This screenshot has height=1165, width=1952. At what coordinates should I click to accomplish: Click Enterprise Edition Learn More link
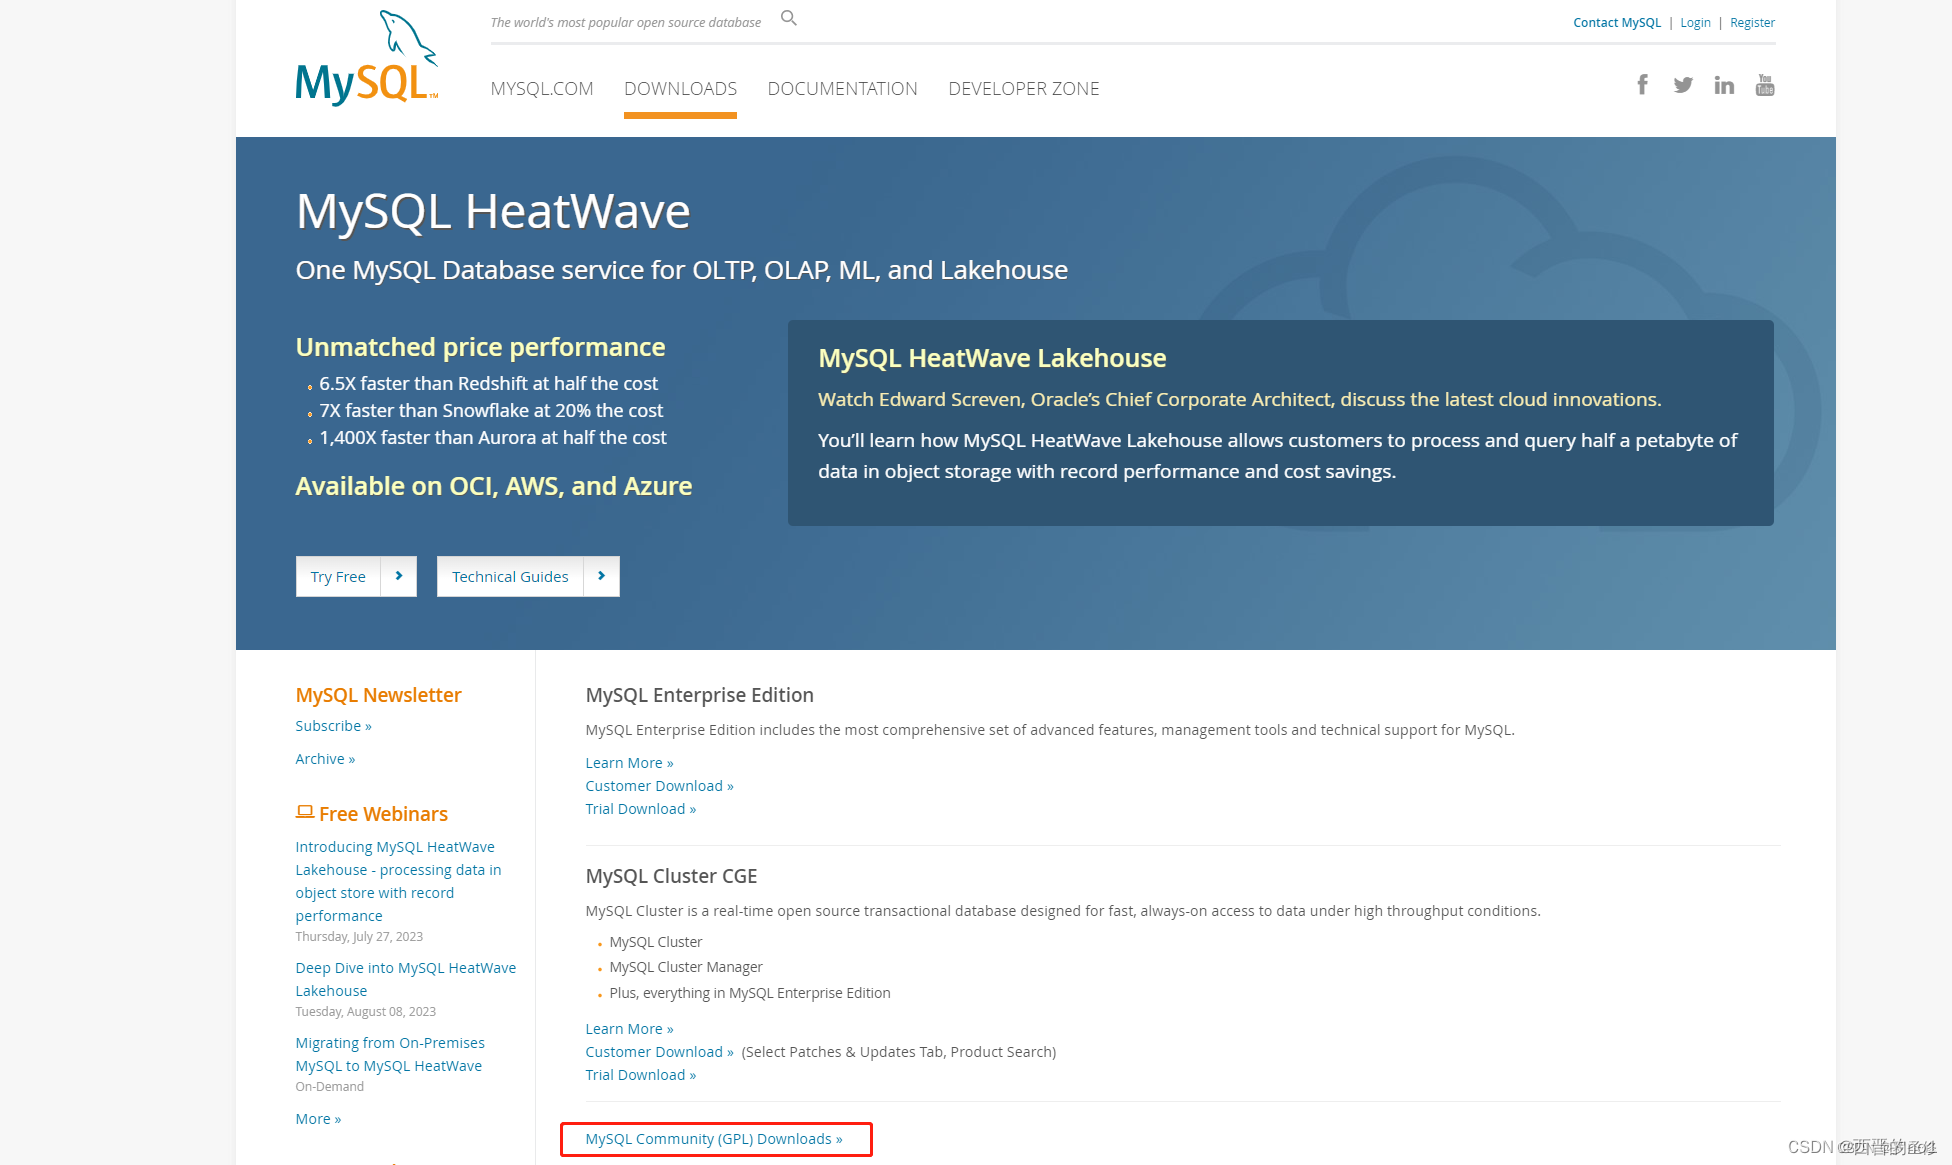click(629, 763)
